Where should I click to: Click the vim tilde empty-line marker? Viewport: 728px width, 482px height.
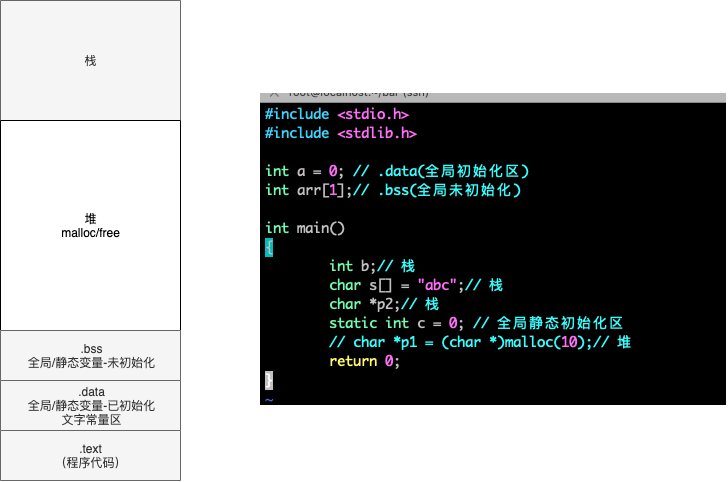pos(269,399)
